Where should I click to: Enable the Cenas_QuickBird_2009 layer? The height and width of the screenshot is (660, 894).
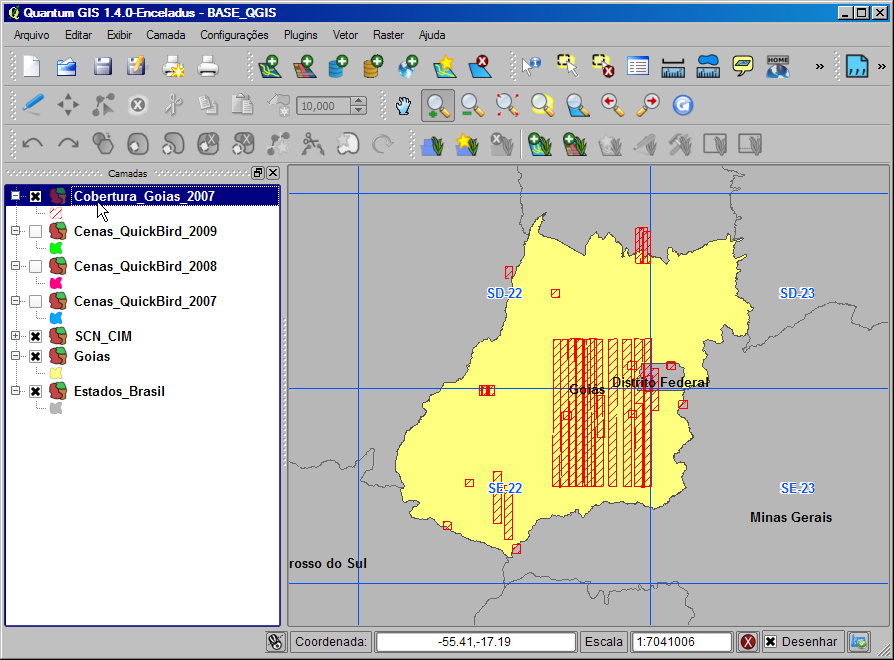(x=35, y=231)
